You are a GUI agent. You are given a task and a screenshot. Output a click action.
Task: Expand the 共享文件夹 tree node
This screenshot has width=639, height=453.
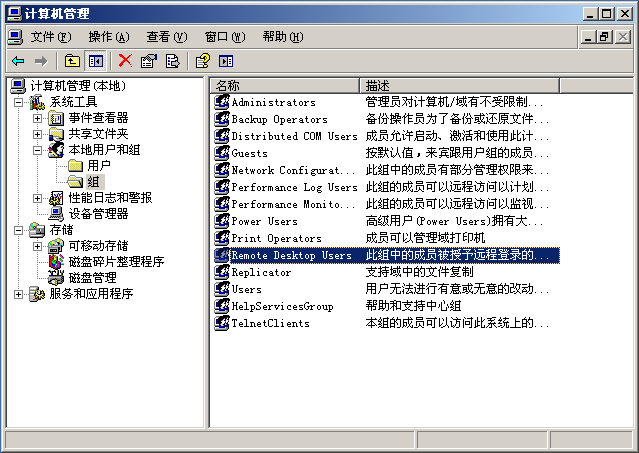click(37, 134)
